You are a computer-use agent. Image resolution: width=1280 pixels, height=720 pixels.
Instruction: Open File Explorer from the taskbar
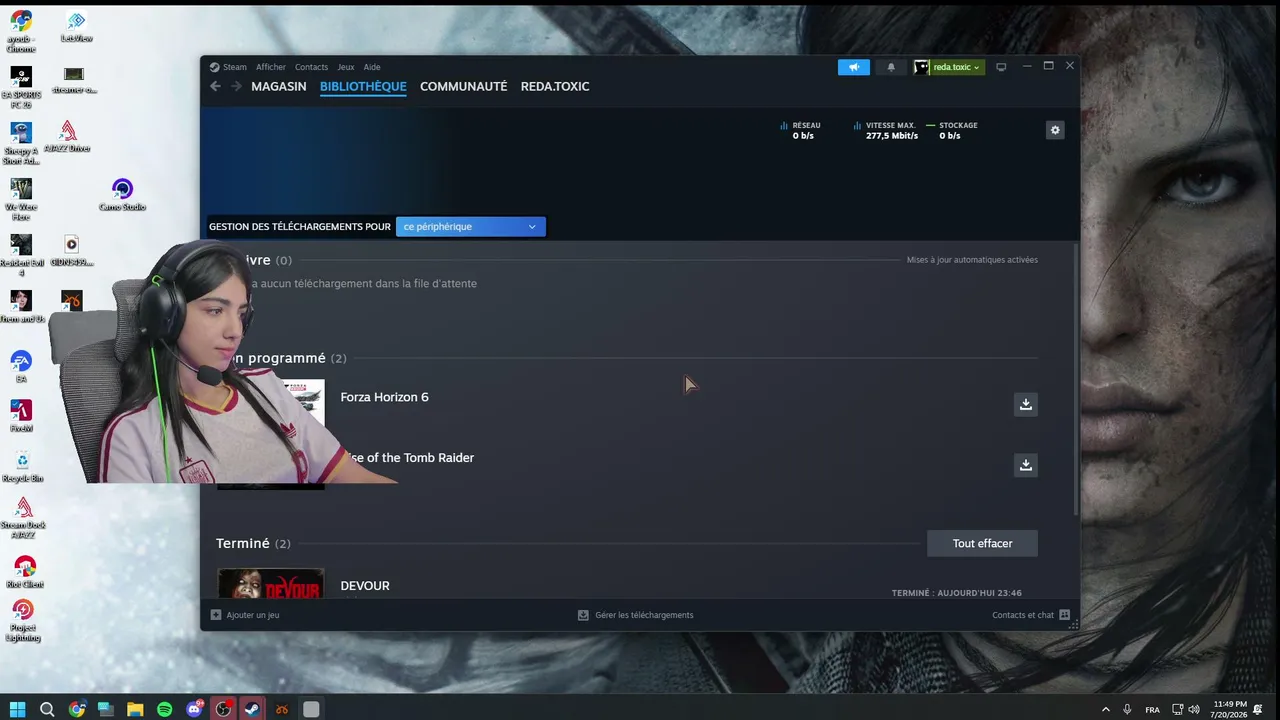click(135, 709)
